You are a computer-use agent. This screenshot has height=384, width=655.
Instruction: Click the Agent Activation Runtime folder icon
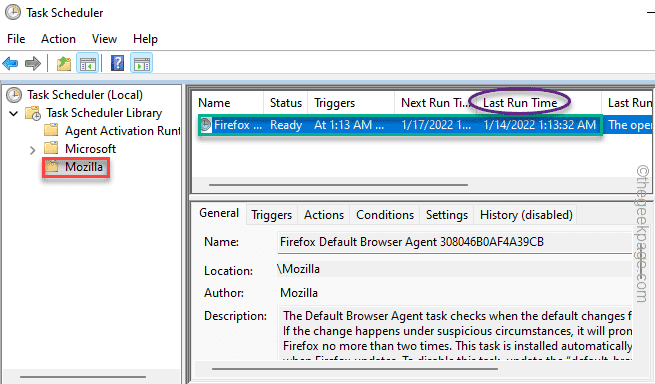tap(51, 130)
